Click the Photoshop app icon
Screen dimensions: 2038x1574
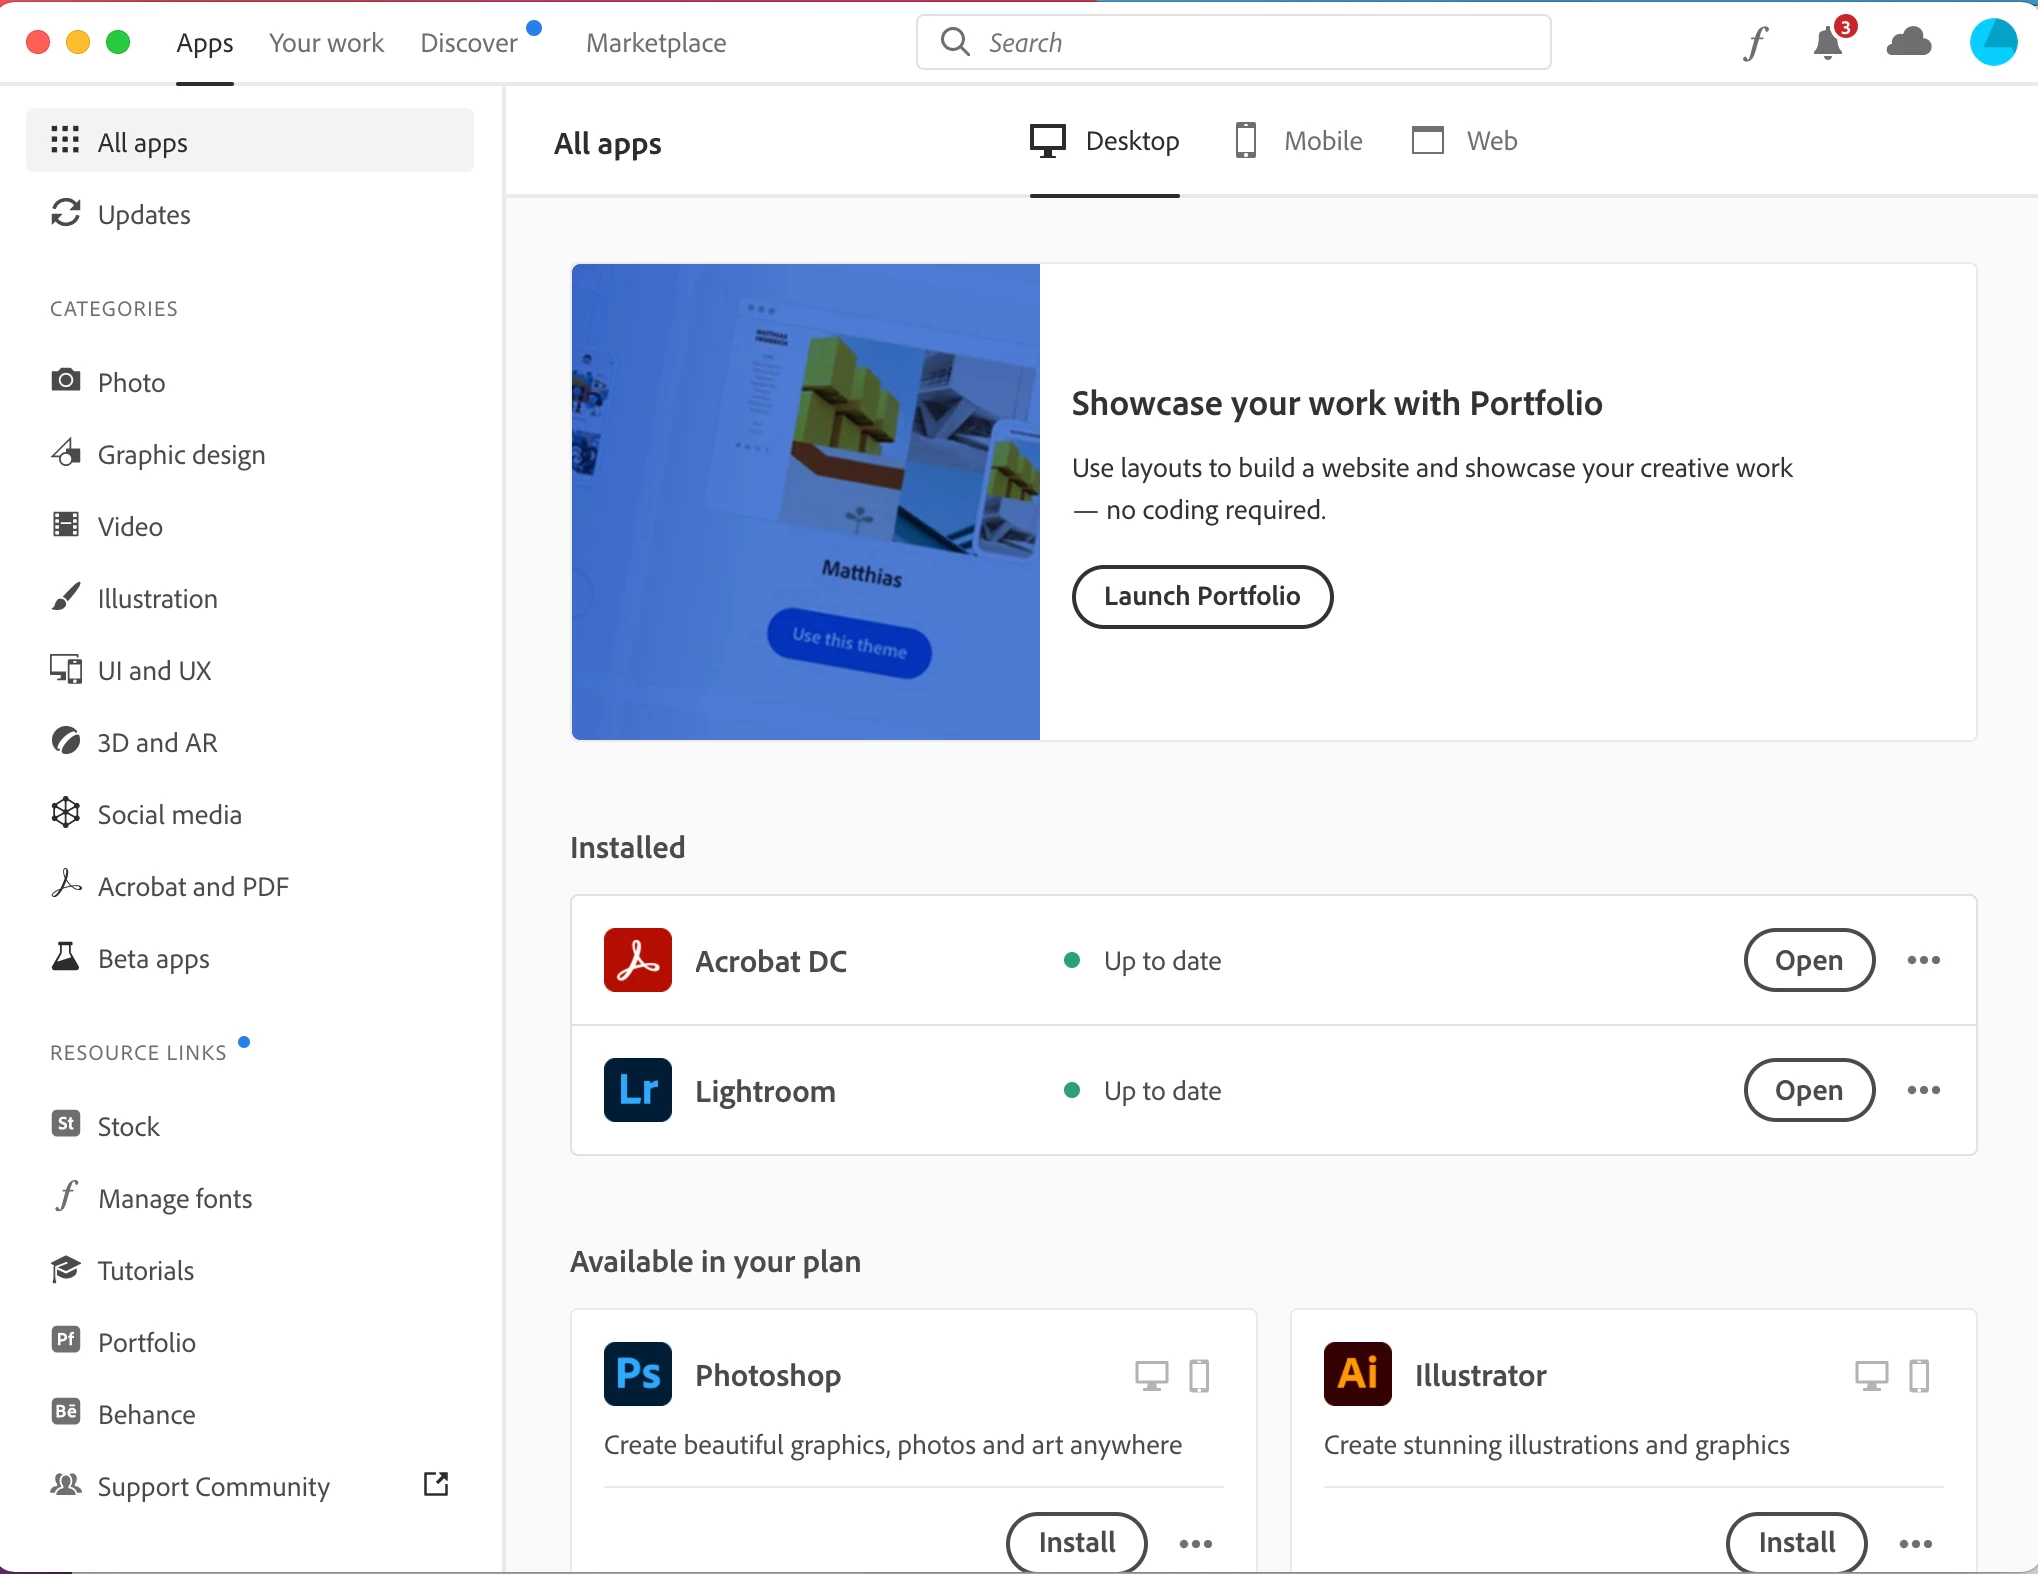tap(638, 1374)
